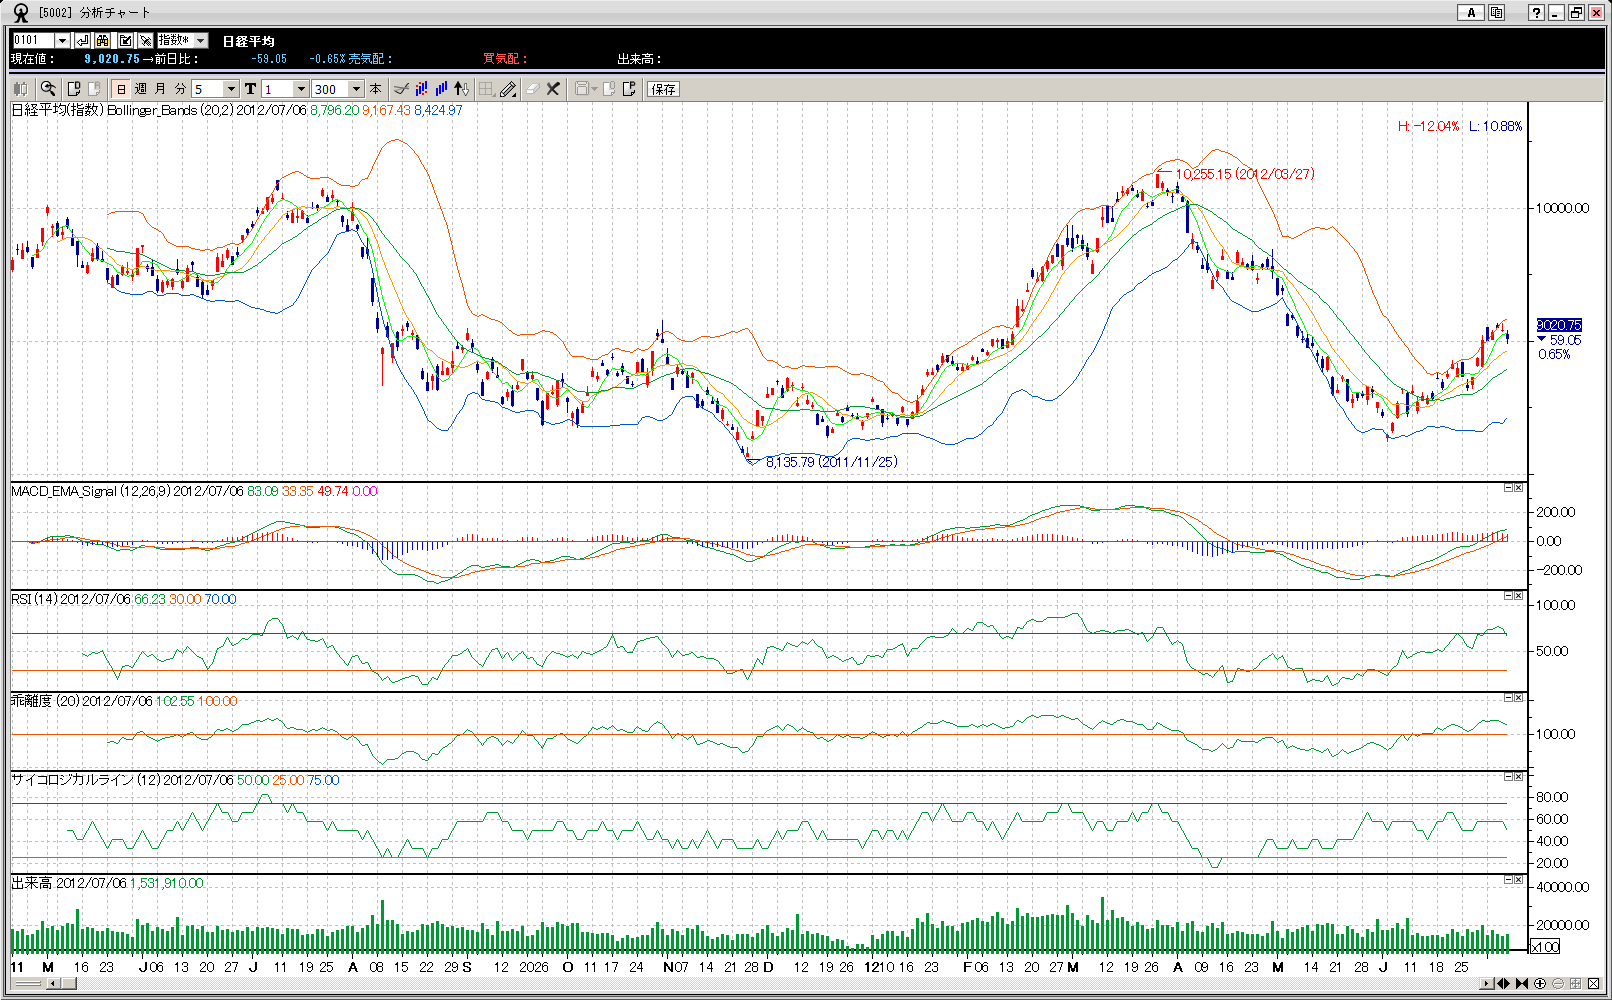
Task: Expand the 指数 market type dropdown
Action: coord(200,40)
